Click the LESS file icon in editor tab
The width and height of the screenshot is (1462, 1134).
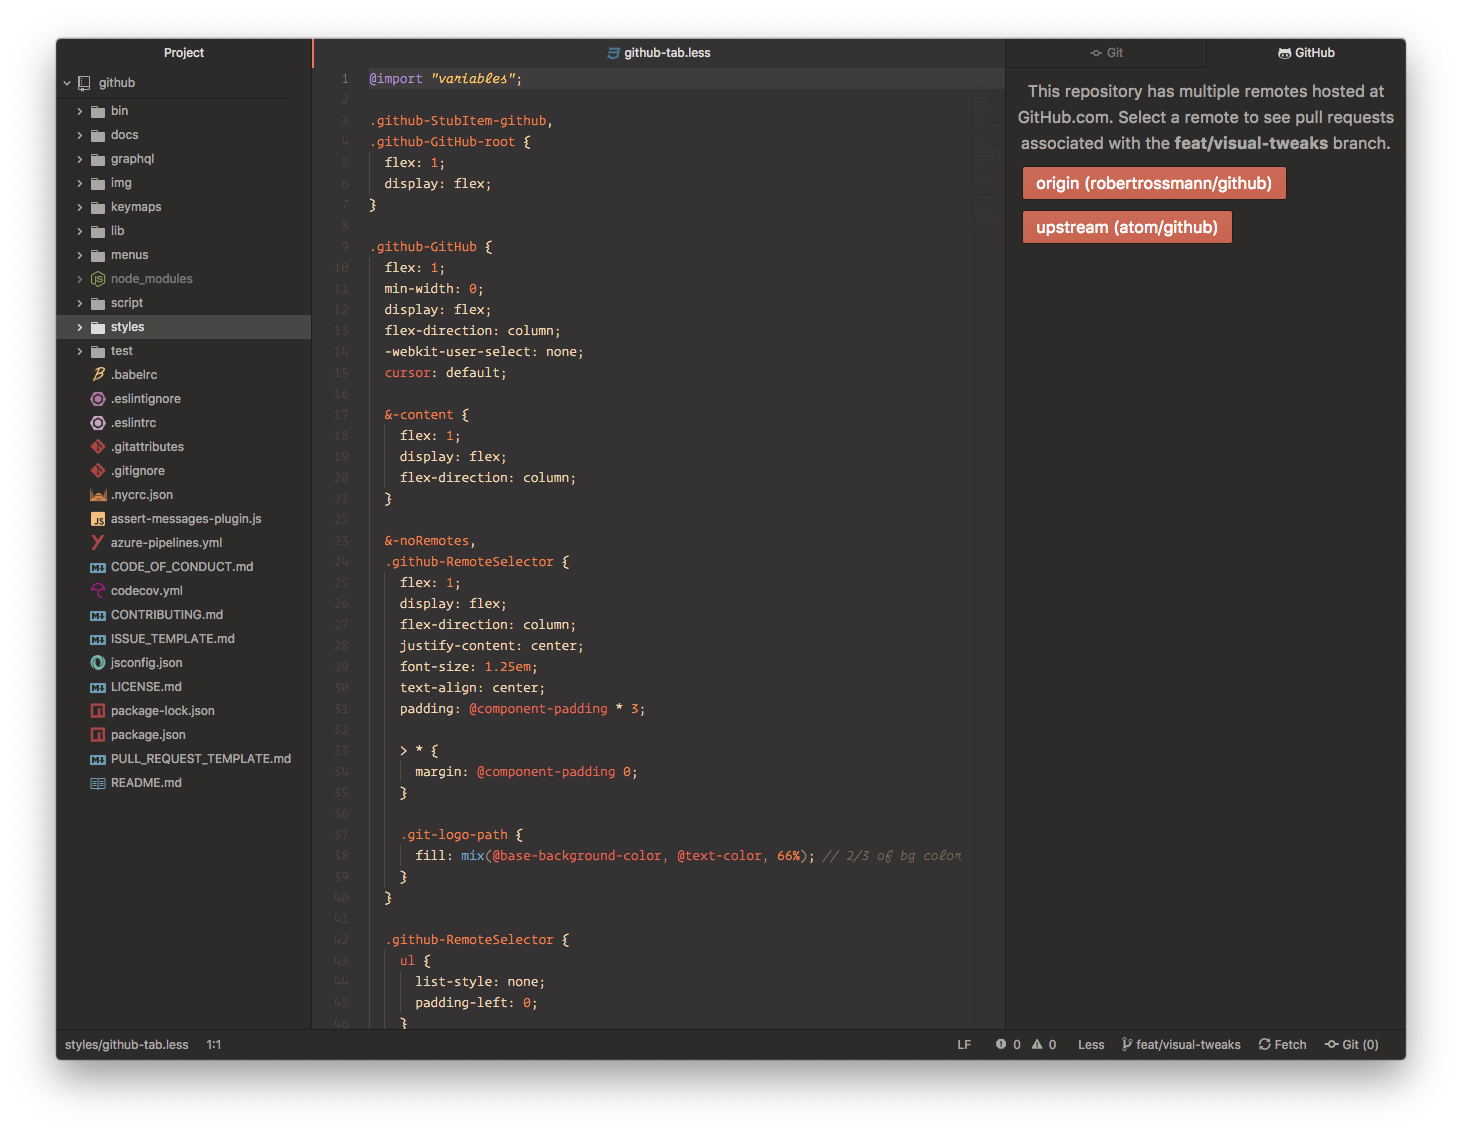614,53
